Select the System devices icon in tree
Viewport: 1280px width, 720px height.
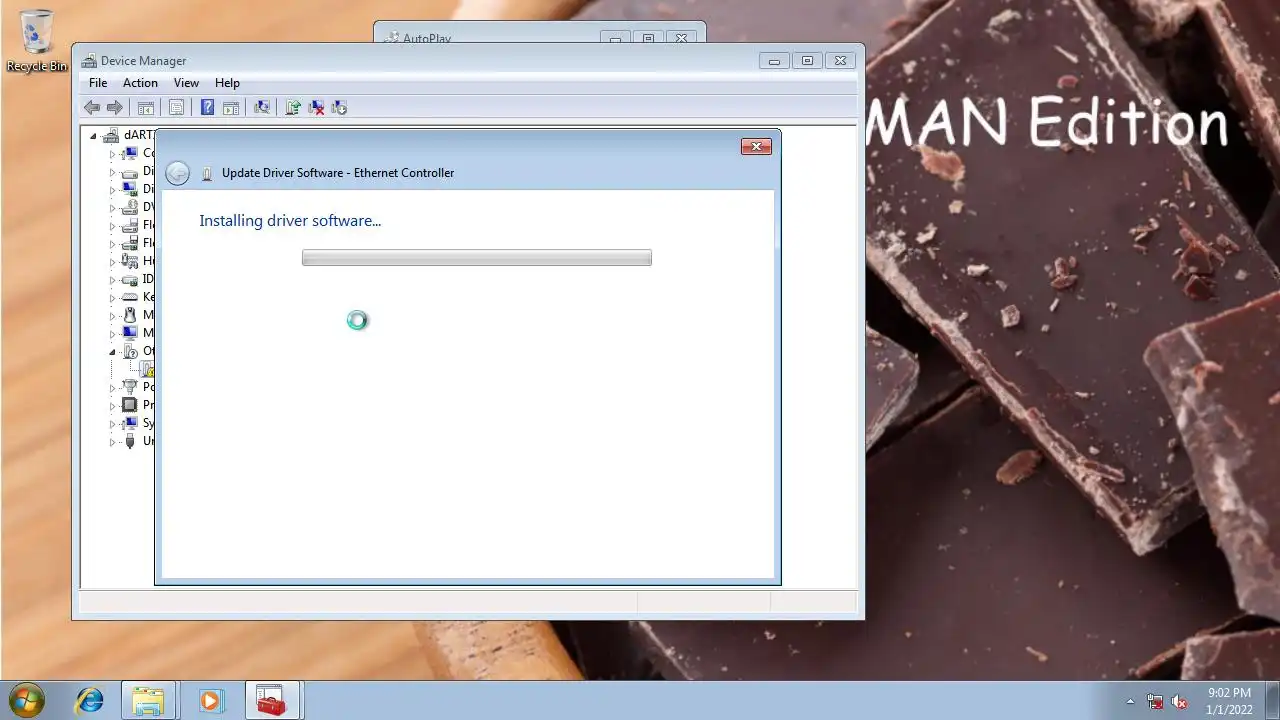tap(129, 423)
